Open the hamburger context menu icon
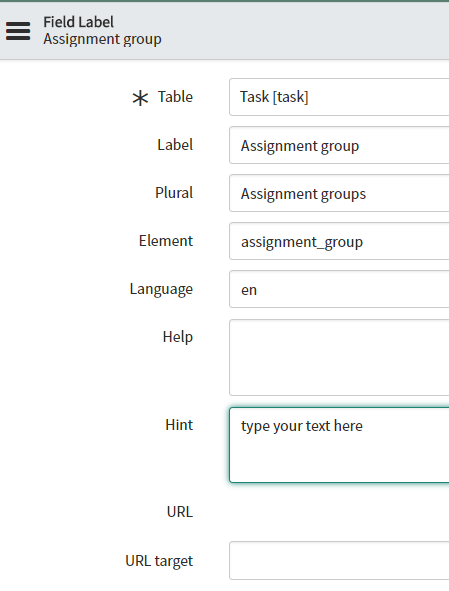 (18, 31)
